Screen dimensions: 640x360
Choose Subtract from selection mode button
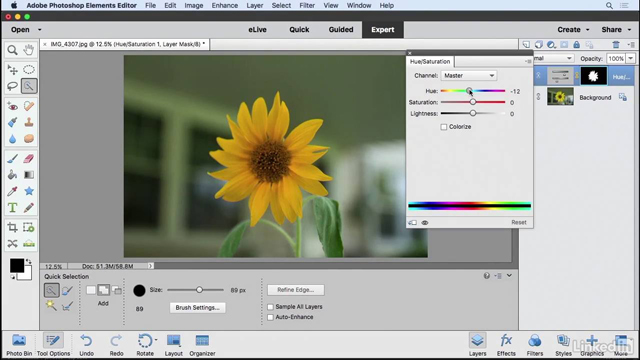pyautogui.click(x=117, y=290)
